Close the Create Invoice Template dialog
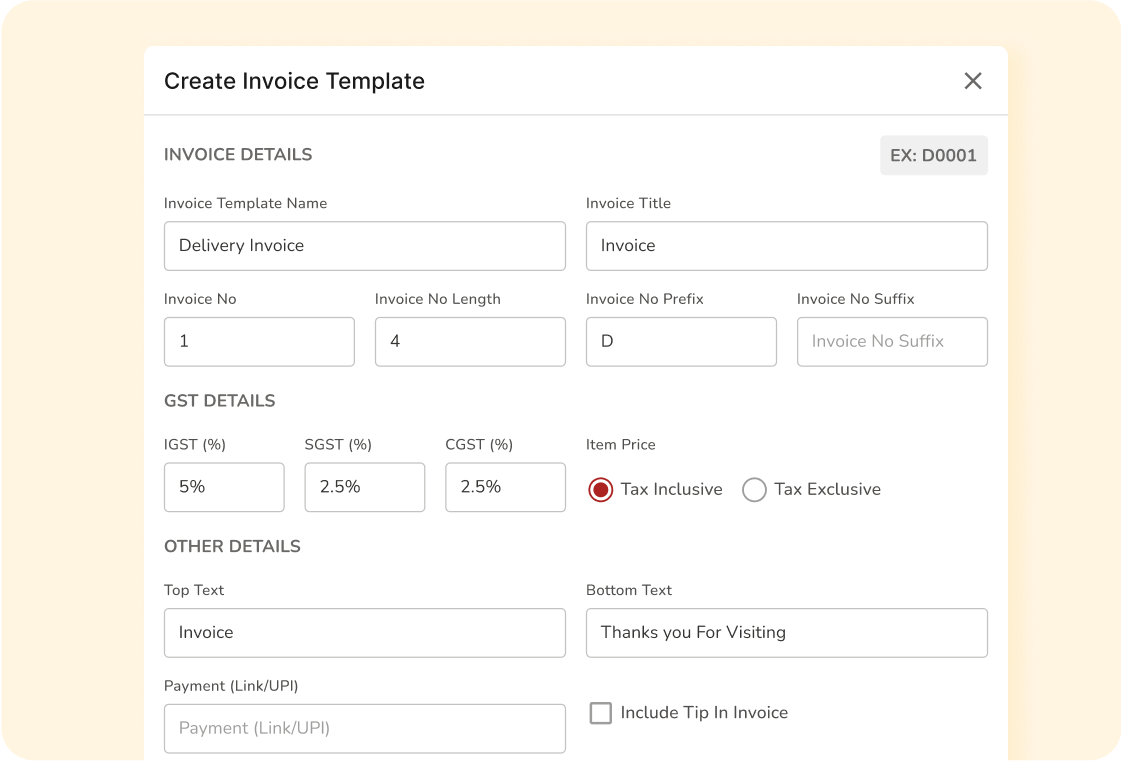The height and width of the screenshot is (761, 1121). [972, 81]
